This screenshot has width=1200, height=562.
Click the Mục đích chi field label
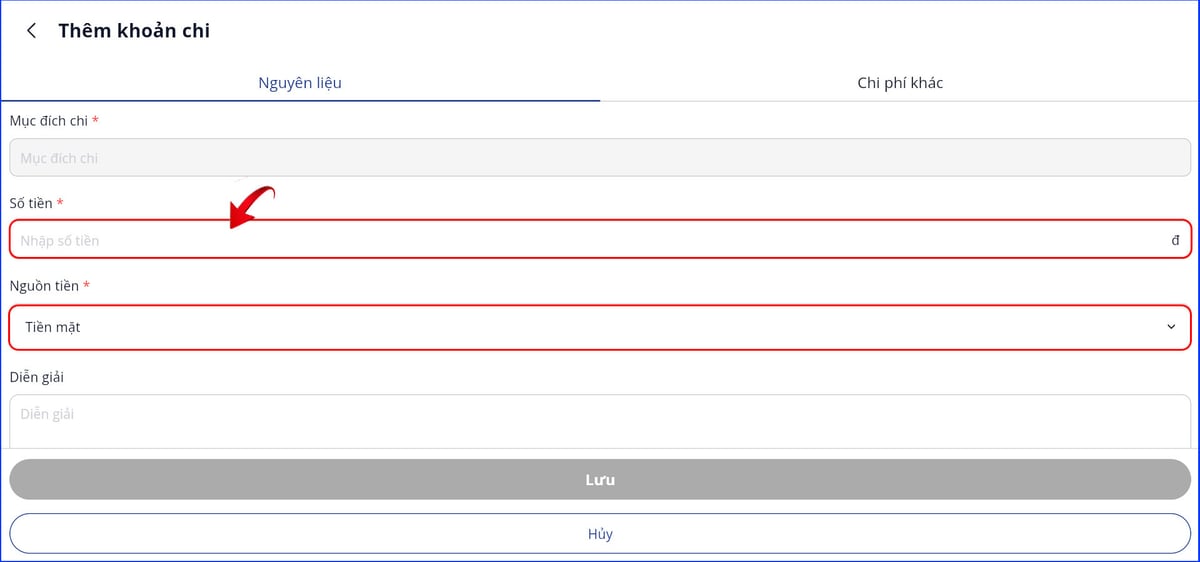49,121
